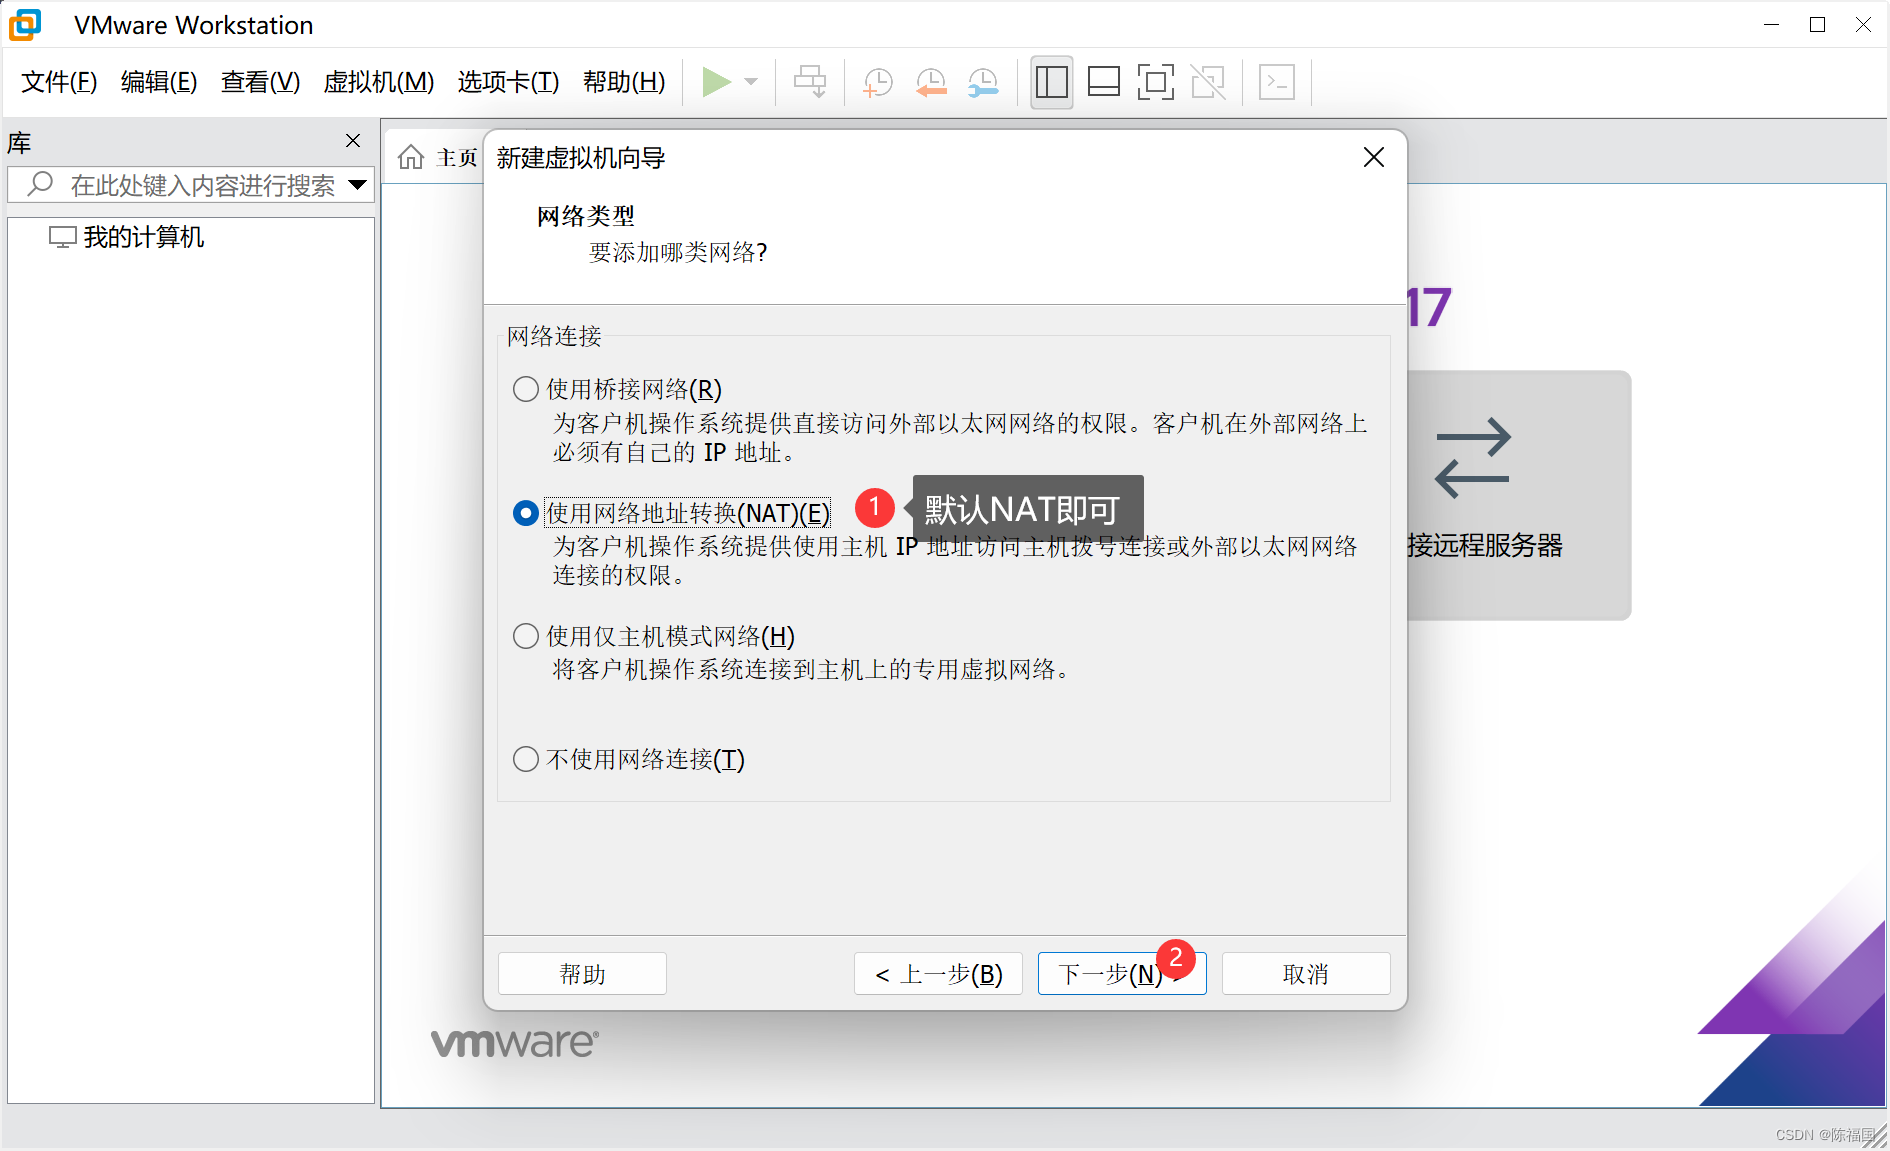Select the no network connection option
The width and height of the screenshot is (1890, 1151).
pos(526,759)
